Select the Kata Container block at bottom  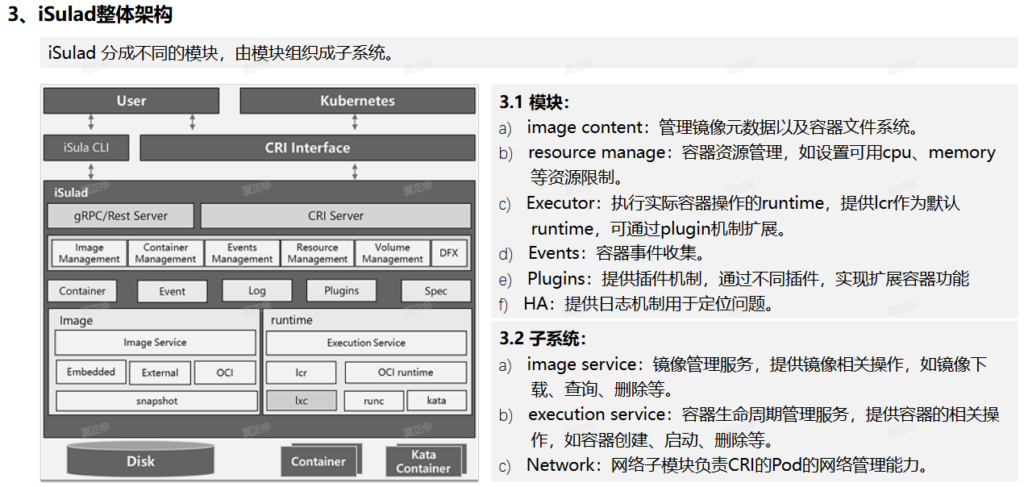click(x=423, y=461)
